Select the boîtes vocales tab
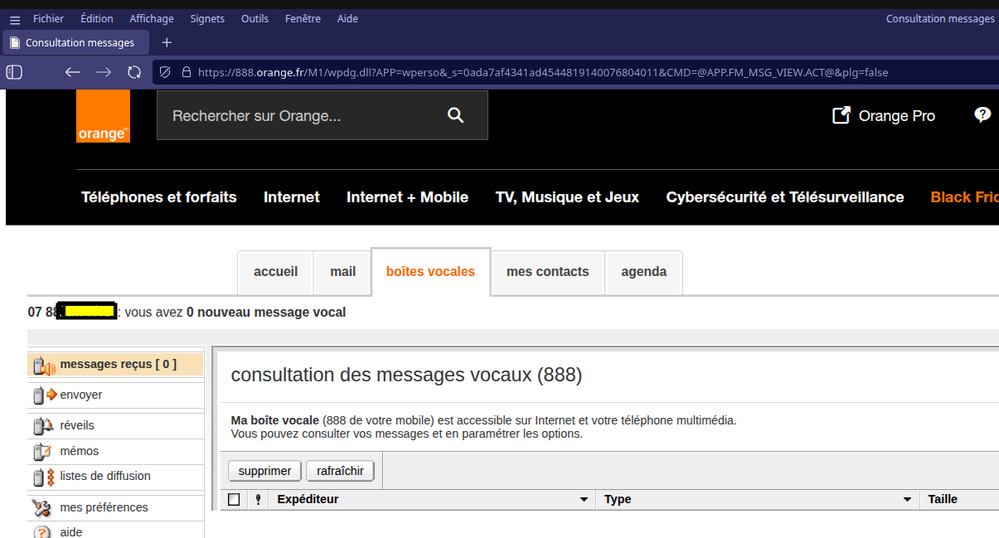The width and height of the screenshot is (999, 538). (431, 272)
